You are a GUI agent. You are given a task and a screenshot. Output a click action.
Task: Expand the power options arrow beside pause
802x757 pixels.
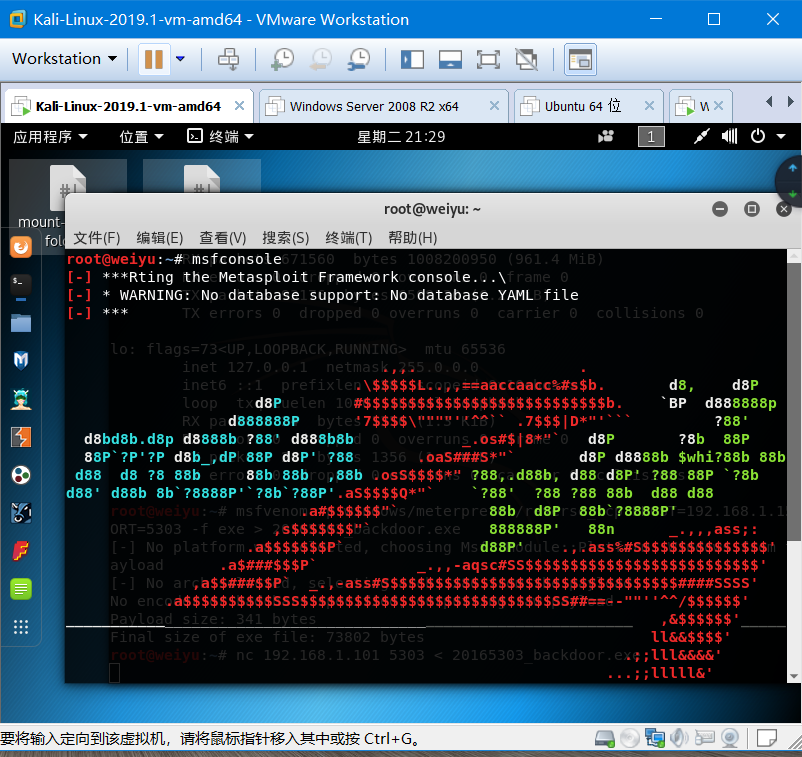180,59
